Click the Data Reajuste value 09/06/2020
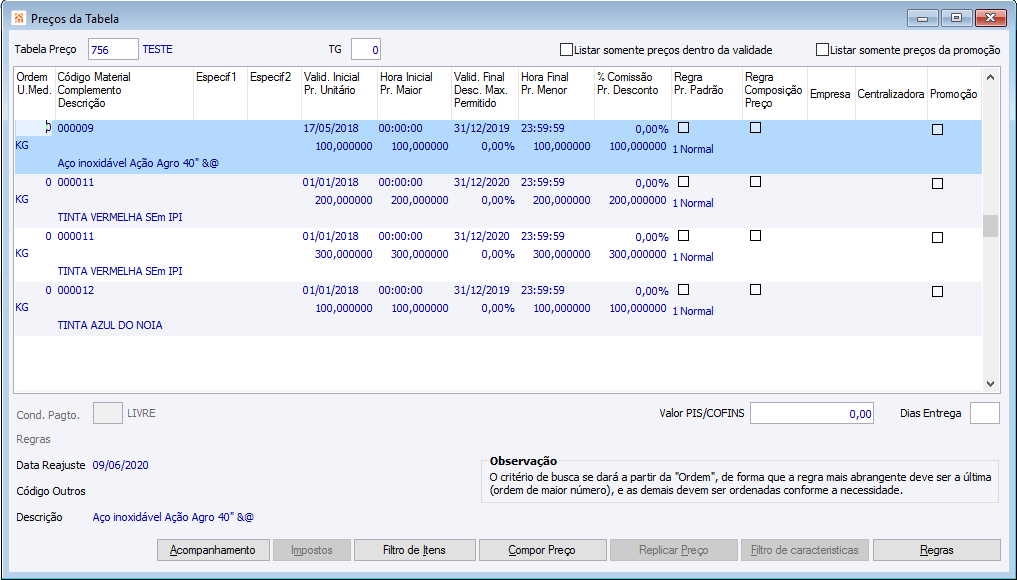The height and width of the screenshot is (580, 1017). click(x=121, y=465)
